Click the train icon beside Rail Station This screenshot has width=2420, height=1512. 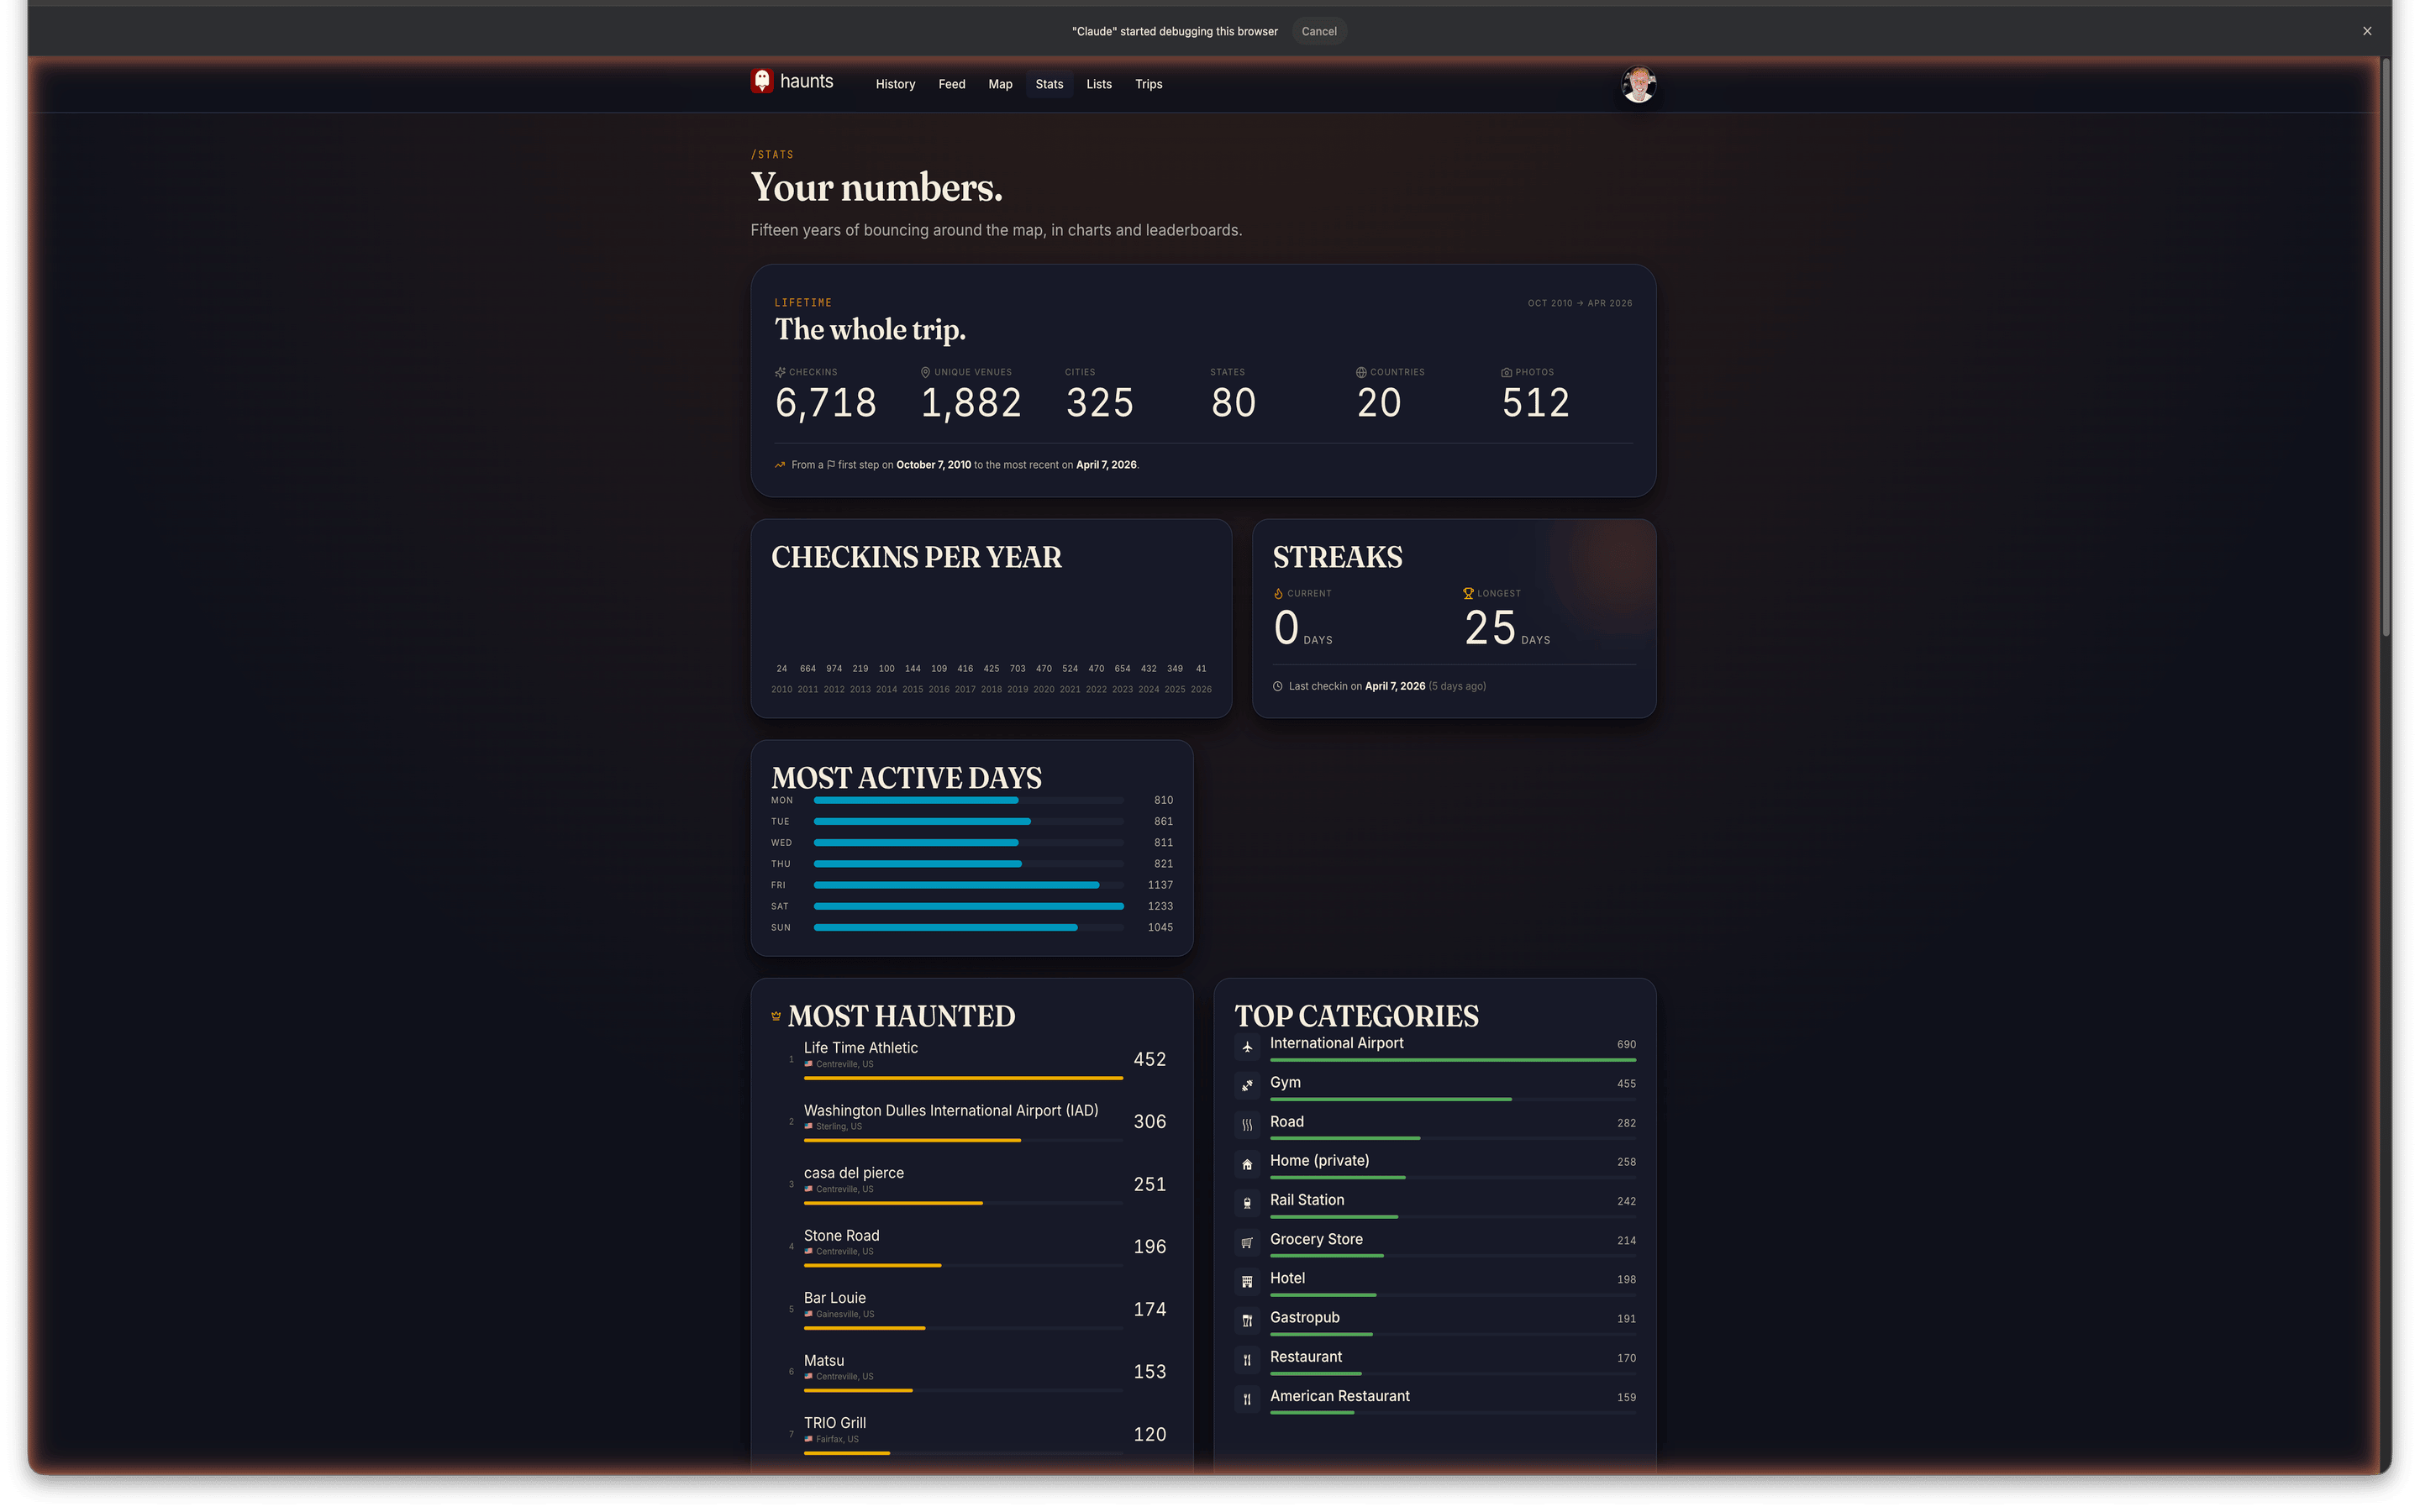[1247, 1203]
